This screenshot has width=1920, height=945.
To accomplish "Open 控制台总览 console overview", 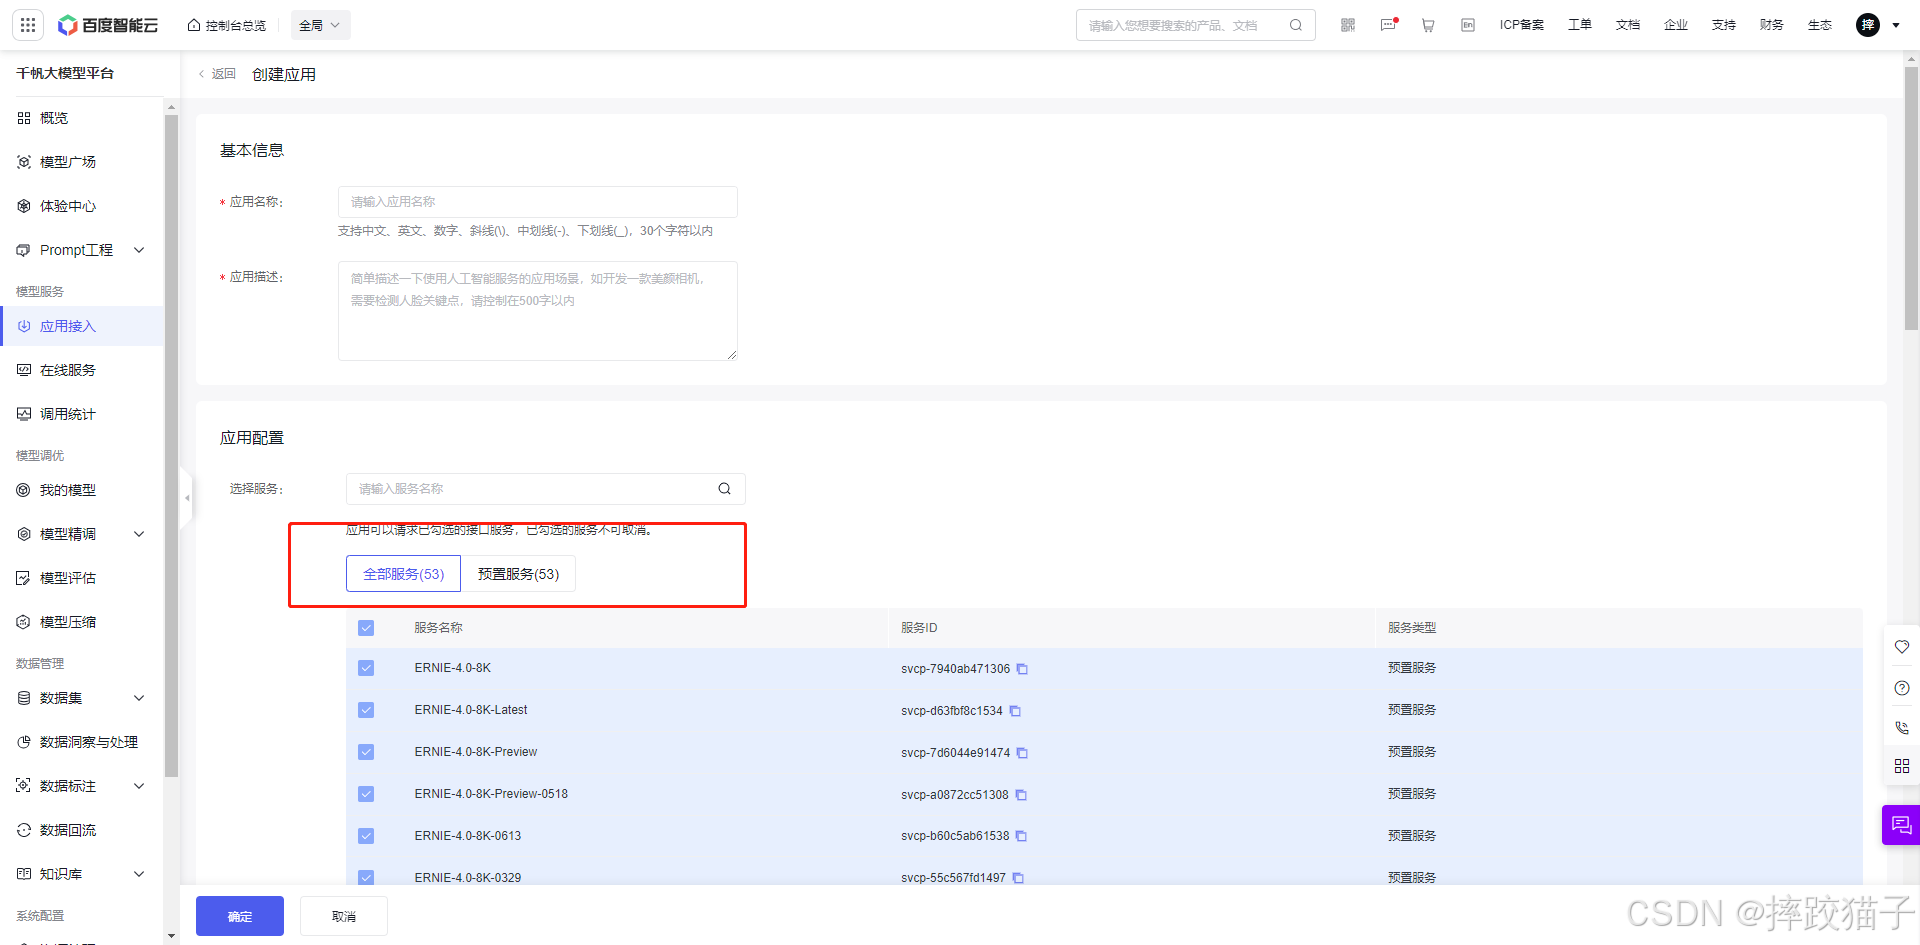I will 227,25.
